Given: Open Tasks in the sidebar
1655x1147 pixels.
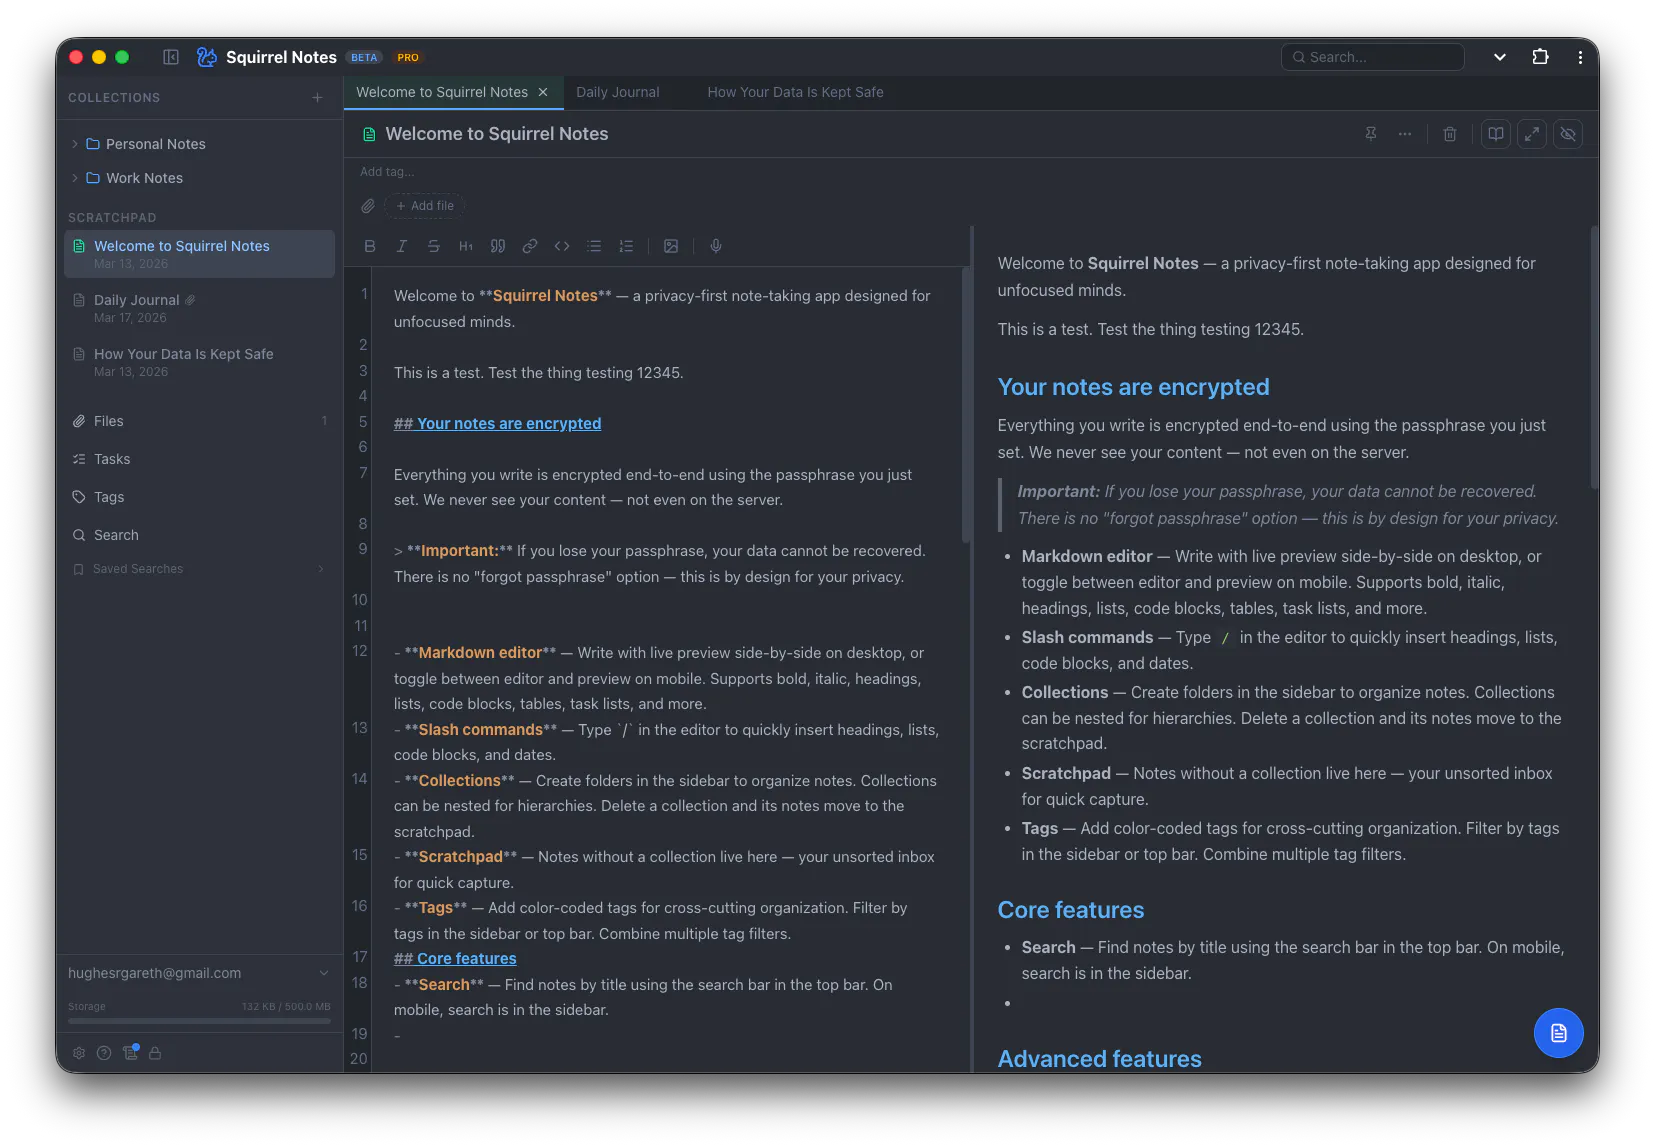Looking at the screenshot, I should point(199,459).
